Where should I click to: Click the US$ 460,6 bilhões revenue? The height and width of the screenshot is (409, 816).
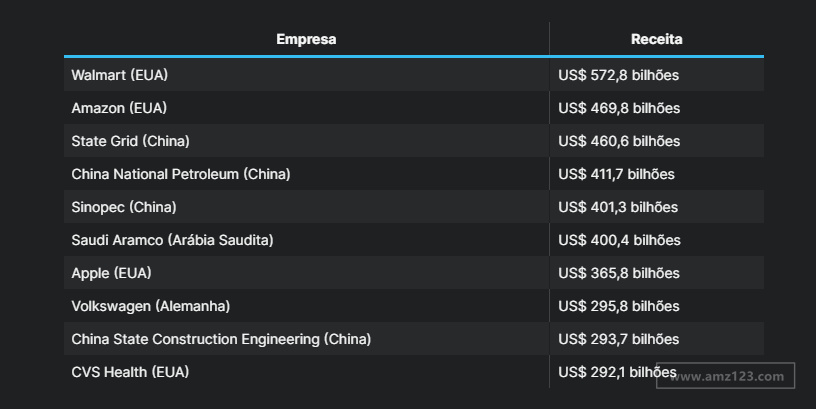coord(619,141)
